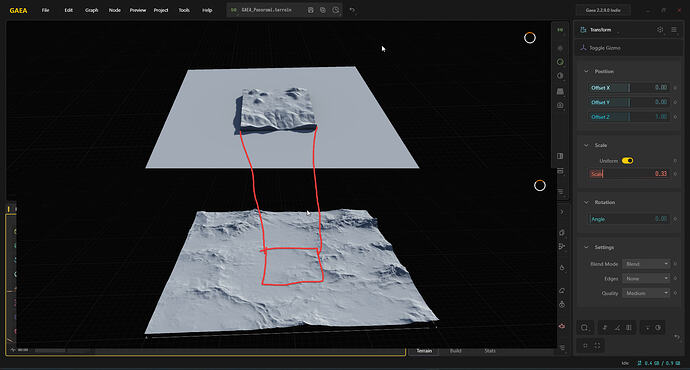This screenshot has height=370, width=690.
Task: Click the chevron arrow icon in side strip
Action: [x=562, y=212]
